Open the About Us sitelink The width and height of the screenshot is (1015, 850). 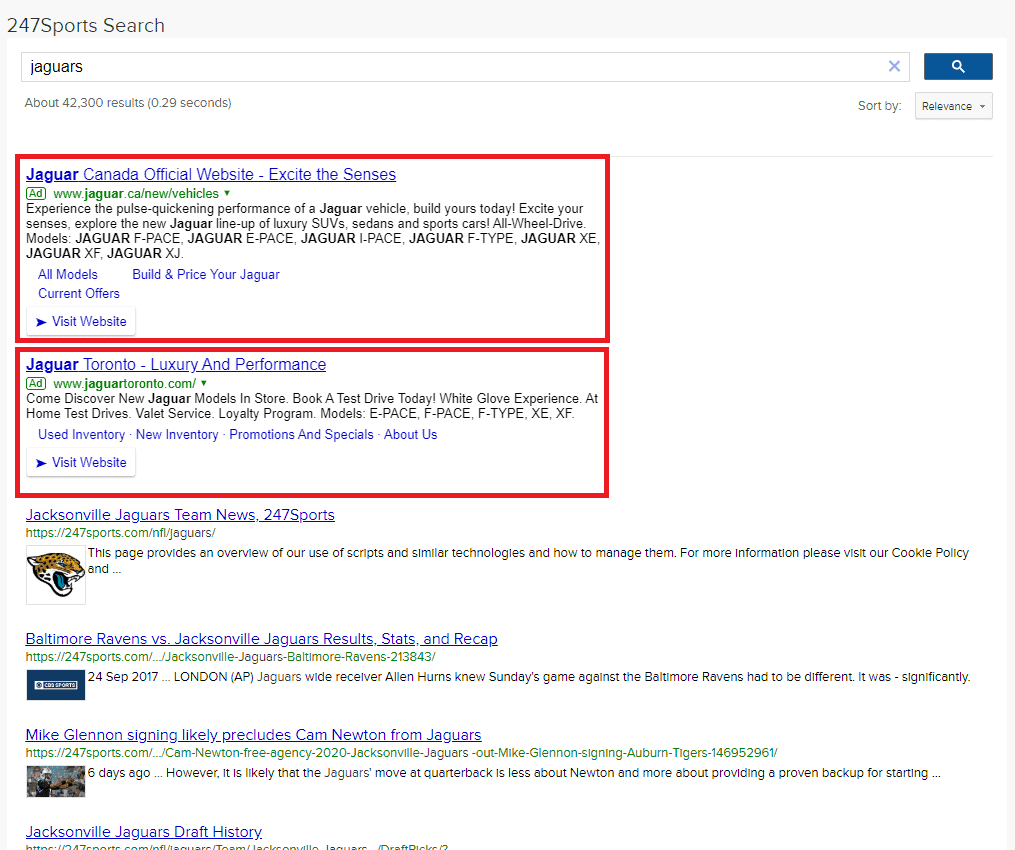point(410,434)
